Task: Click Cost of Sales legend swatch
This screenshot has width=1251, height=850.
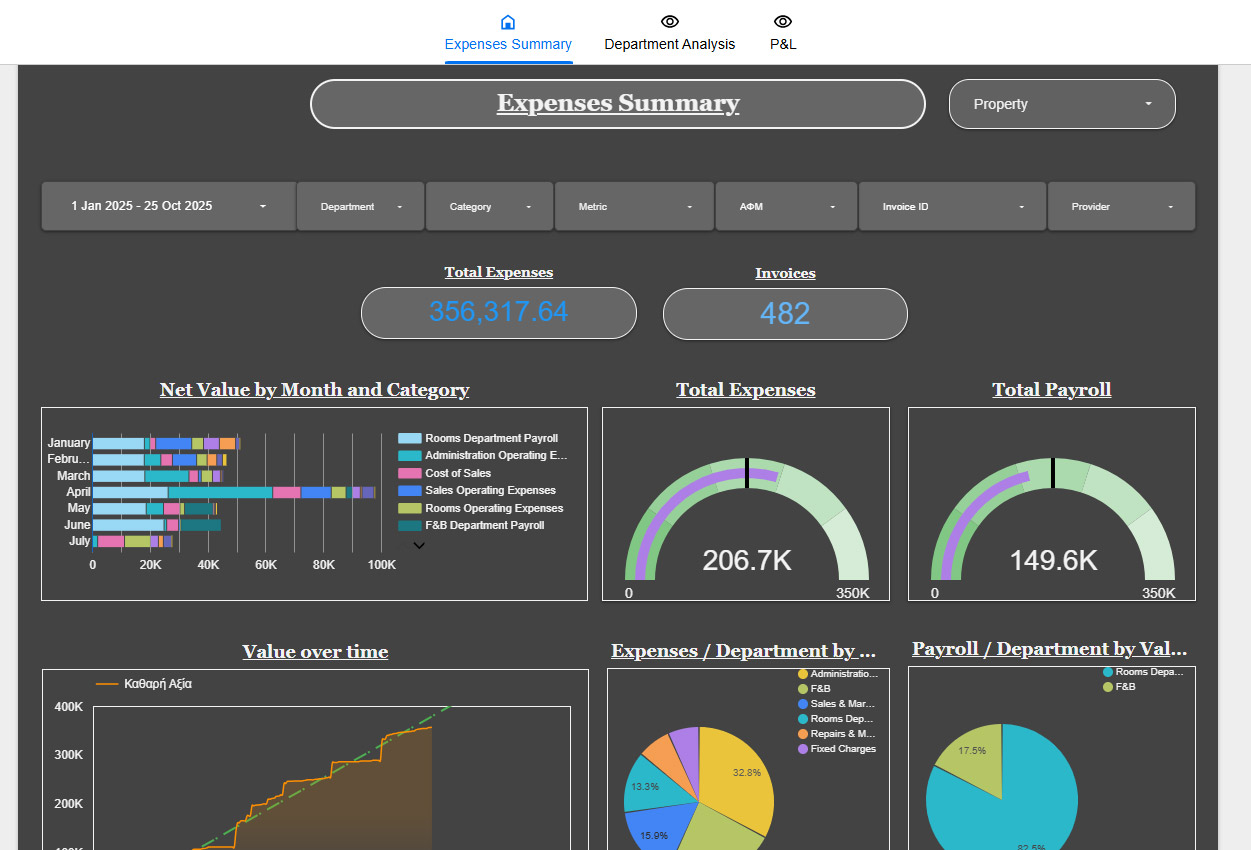Action: pos(409,473)
